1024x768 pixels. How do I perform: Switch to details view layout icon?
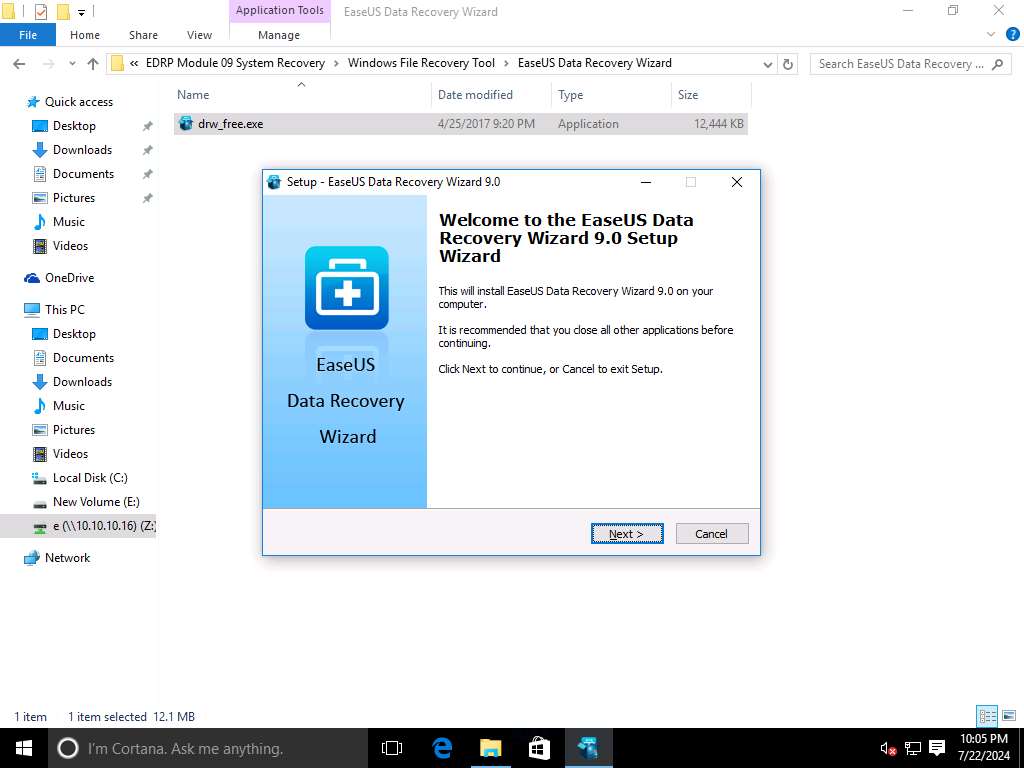(x=987, y=716)
